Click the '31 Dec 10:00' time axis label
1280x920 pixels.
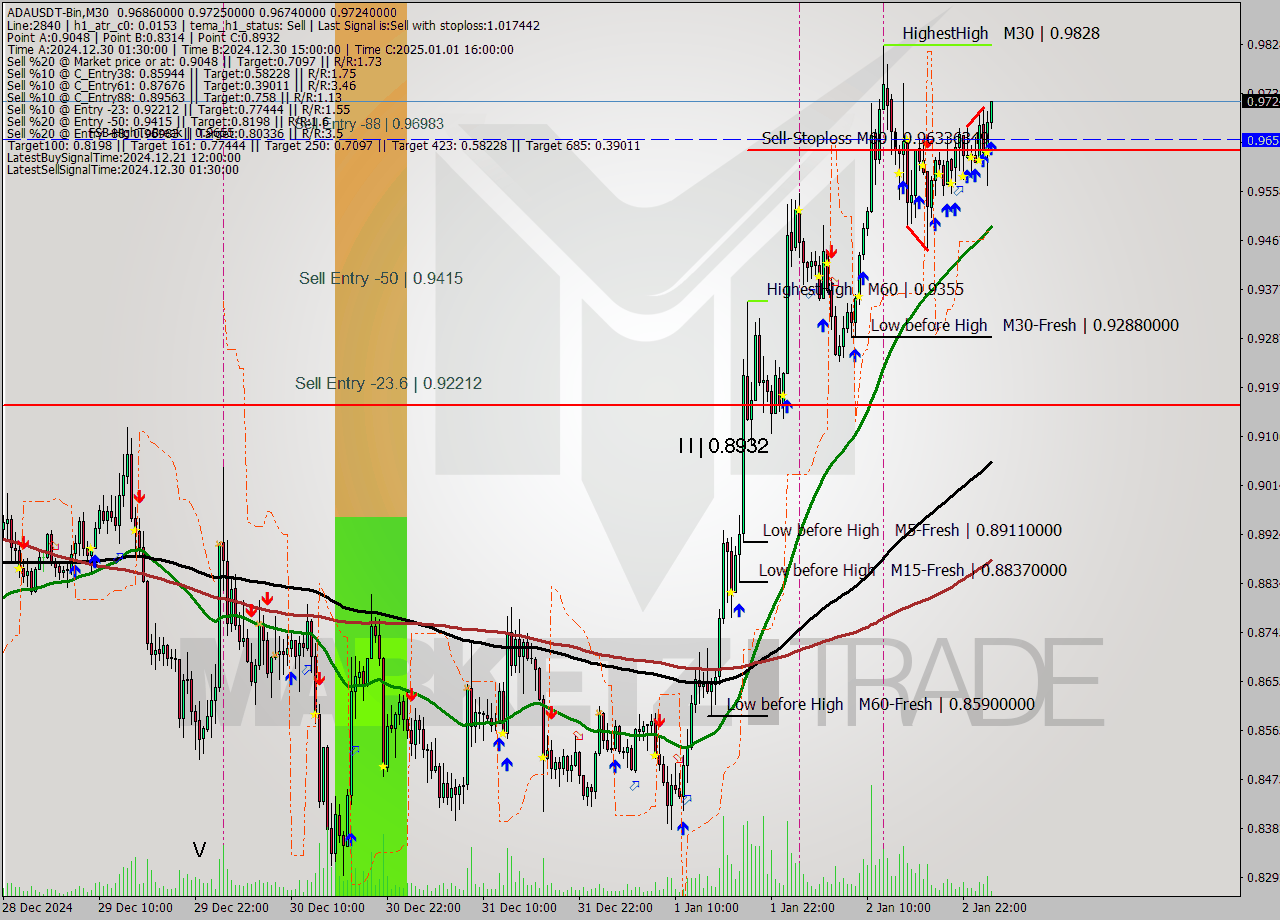coord(520,908)
